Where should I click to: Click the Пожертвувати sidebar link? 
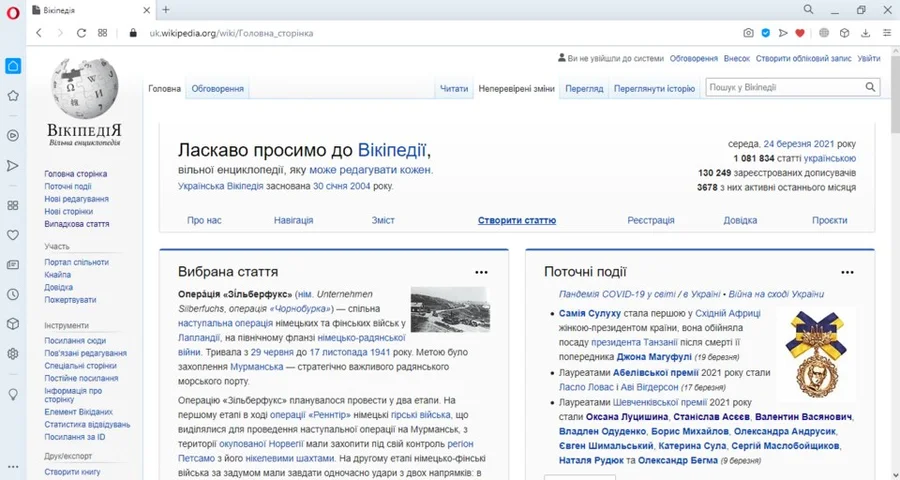(71, 300)
